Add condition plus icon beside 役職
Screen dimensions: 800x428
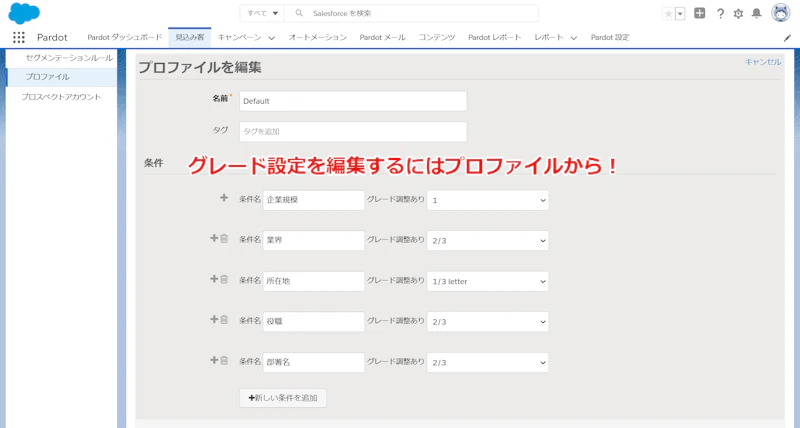point(214,319)
